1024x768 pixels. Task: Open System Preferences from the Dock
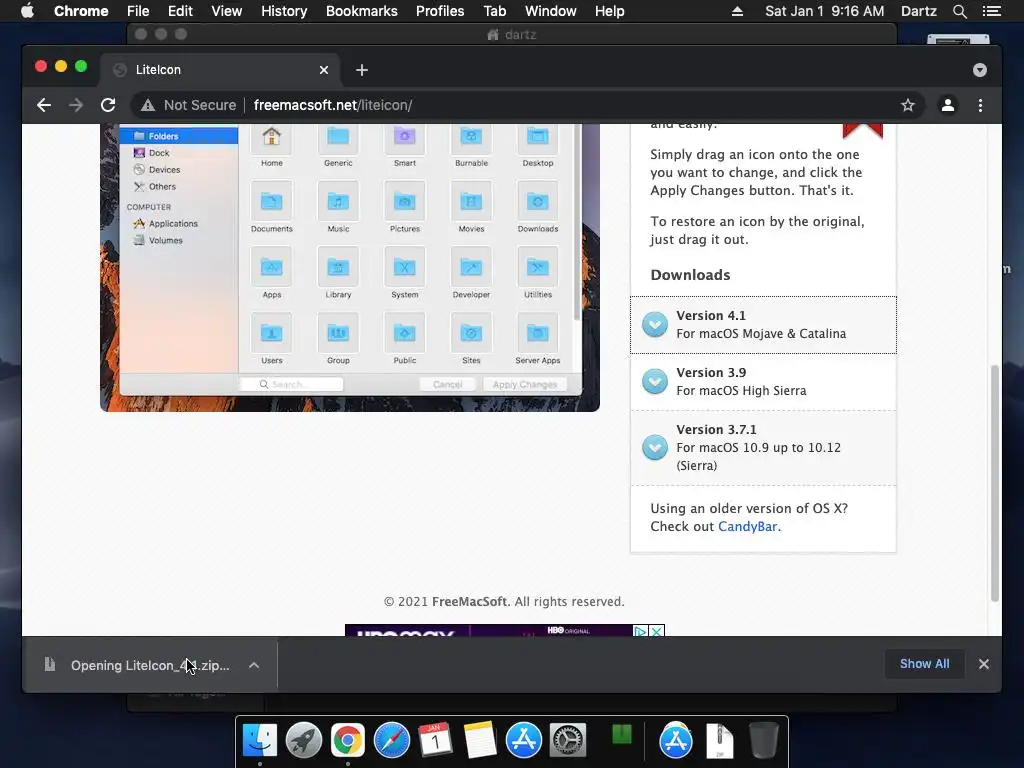(568, 740)
